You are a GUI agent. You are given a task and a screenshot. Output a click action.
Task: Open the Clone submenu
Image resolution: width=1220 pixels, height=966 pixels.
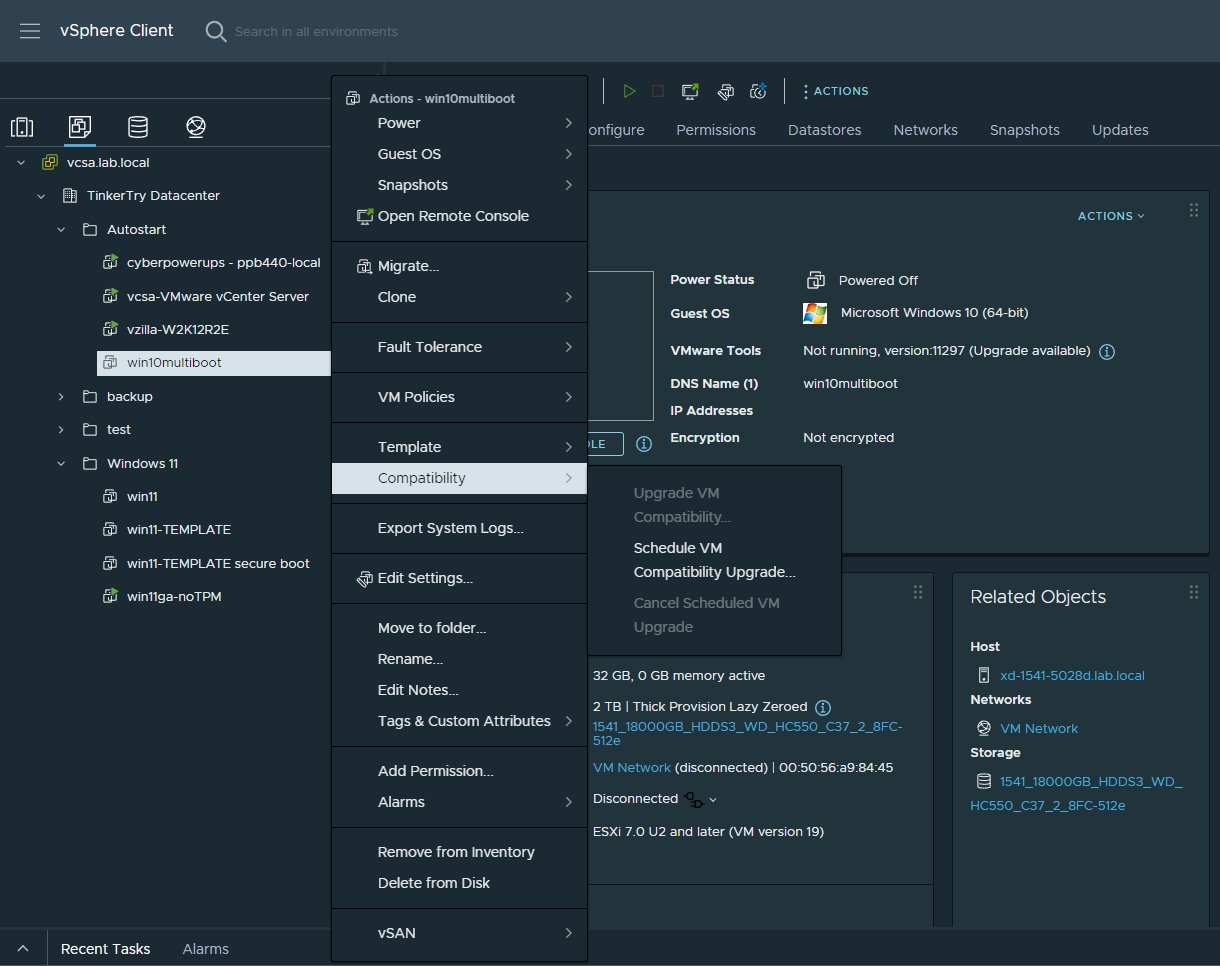(459, 297)
